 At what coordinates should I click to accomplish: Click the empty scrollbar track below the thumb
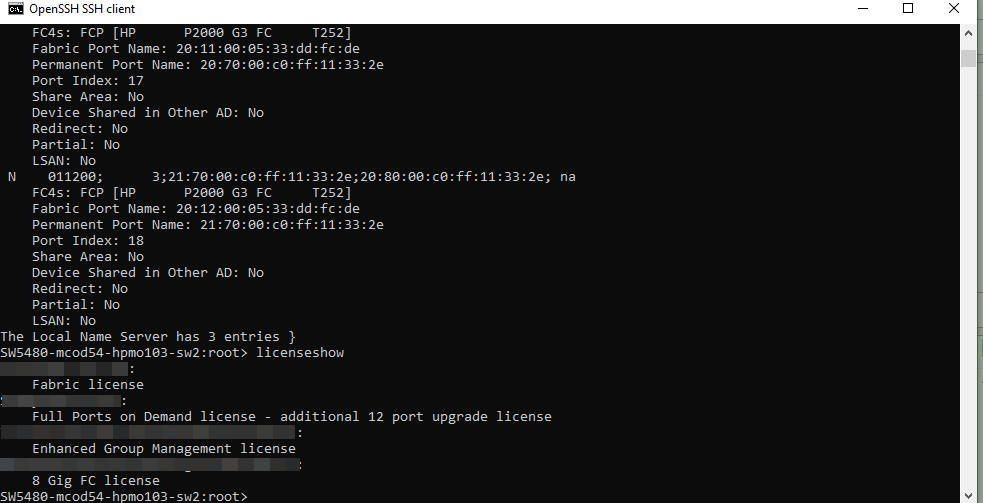coord(968,276)
